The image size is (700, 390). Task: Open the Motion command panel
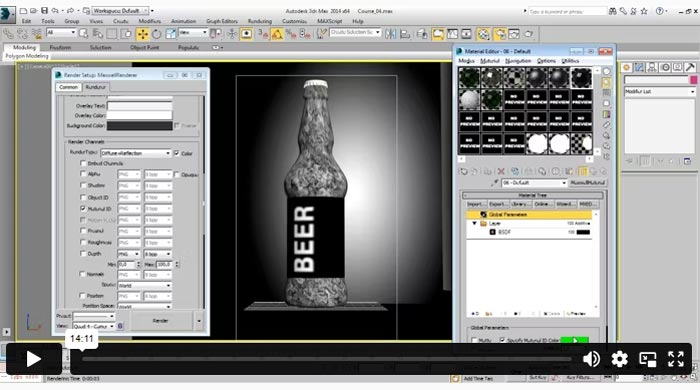(x=665, y=67)
